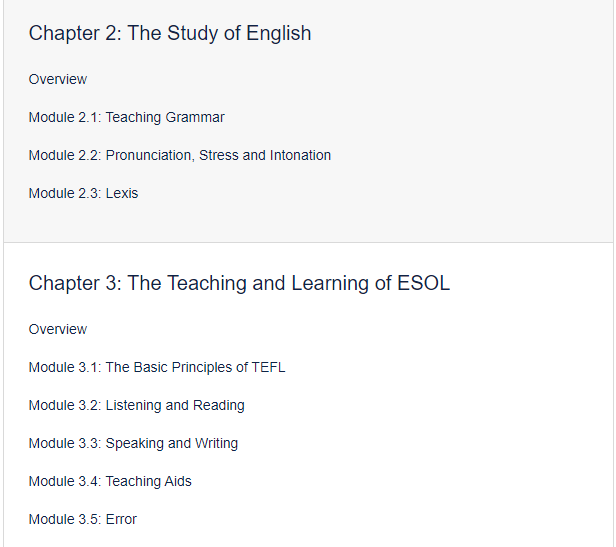Visit the Listening and Reading module
616x547 pixels.
(136, 406)
